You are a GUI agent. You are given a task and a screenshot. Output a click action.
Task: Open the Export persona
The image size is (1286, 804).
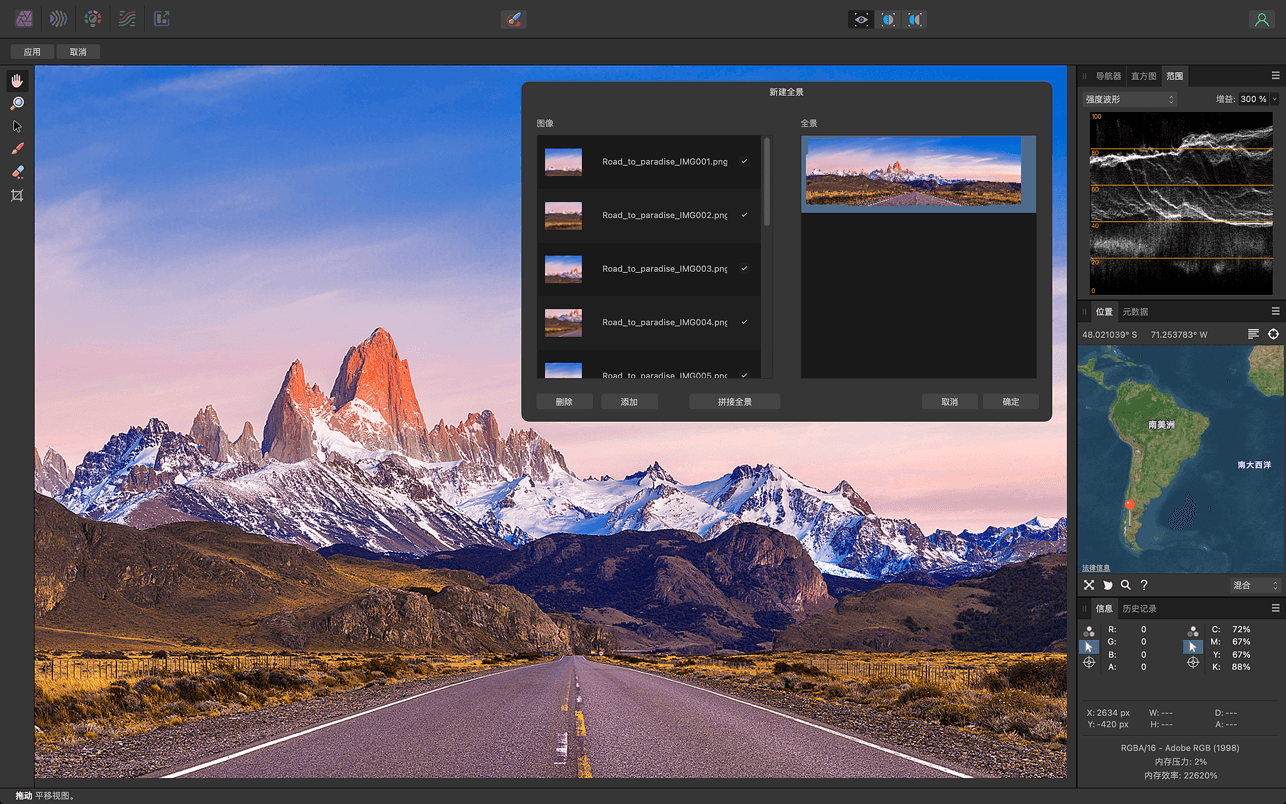(x=161, y=18)
